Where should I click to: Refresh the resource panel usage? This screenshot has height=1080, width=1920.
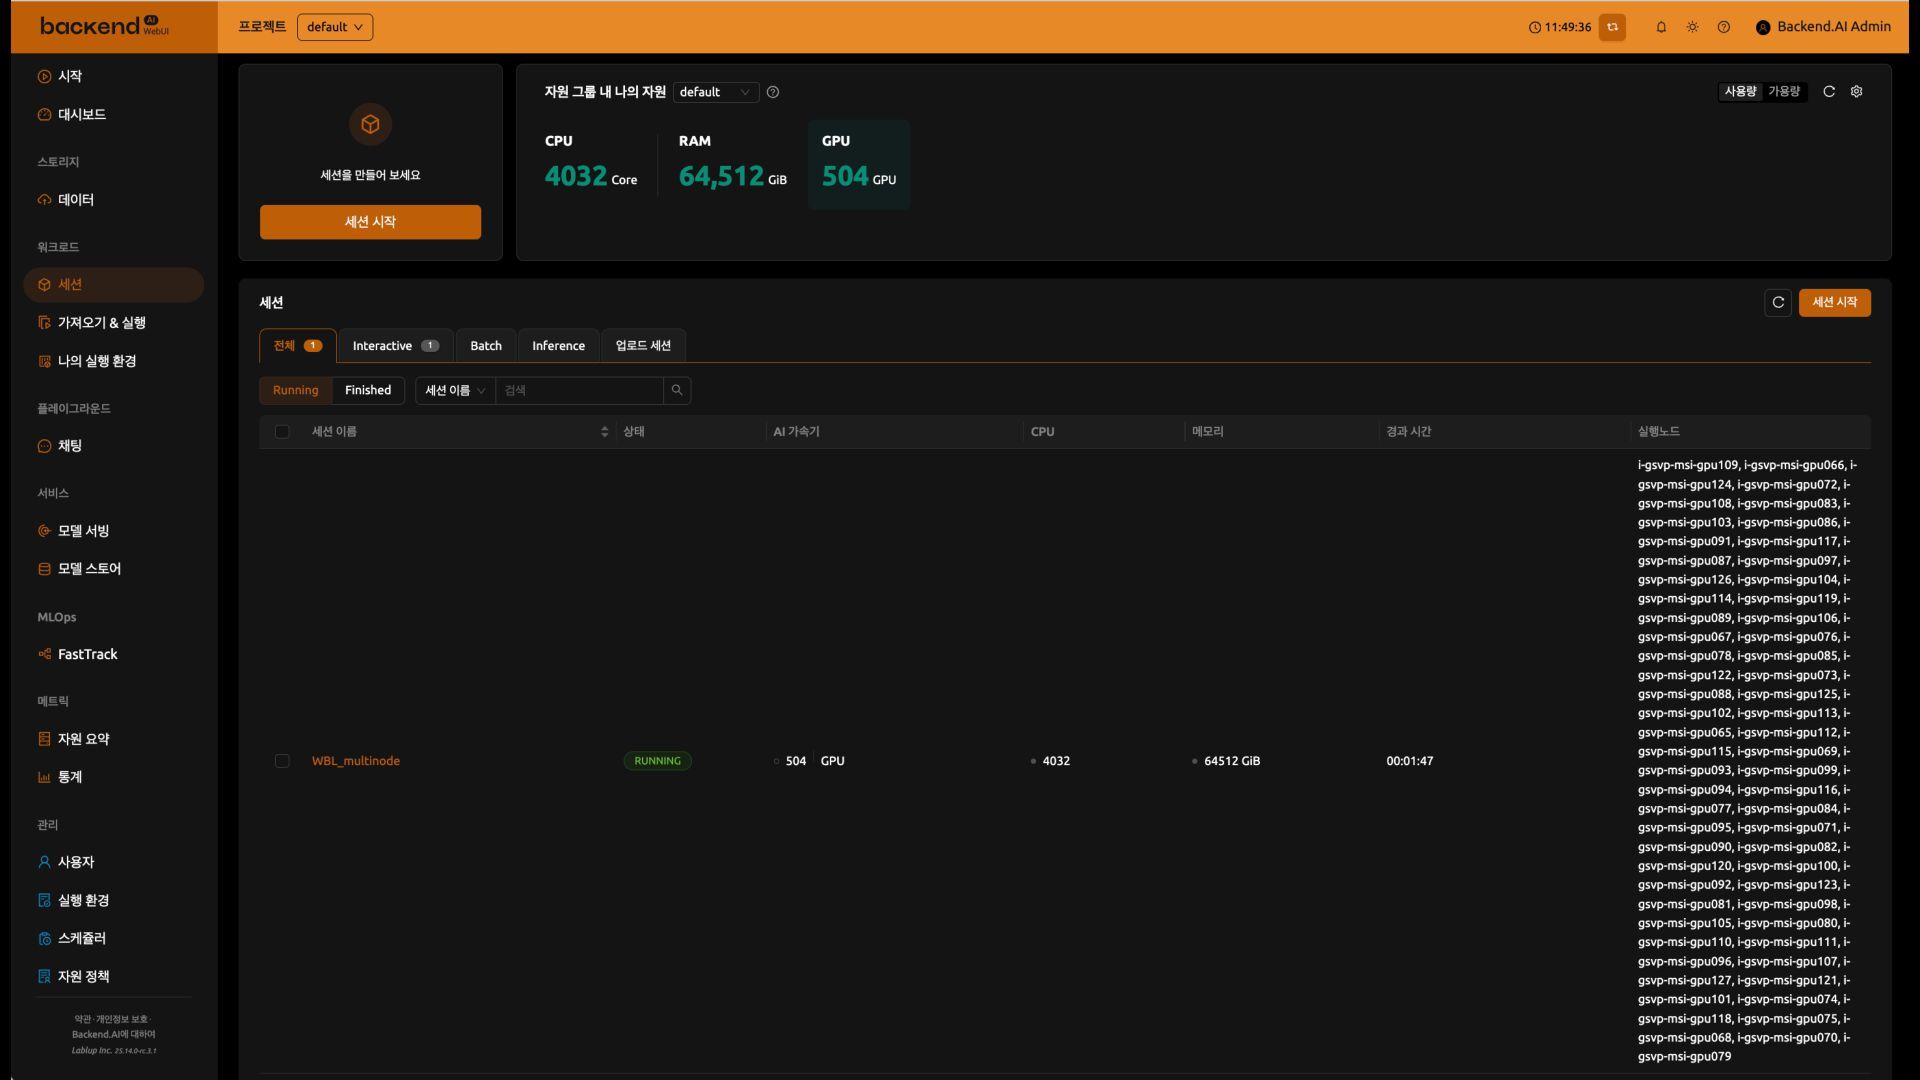(x=1829, y=91)
